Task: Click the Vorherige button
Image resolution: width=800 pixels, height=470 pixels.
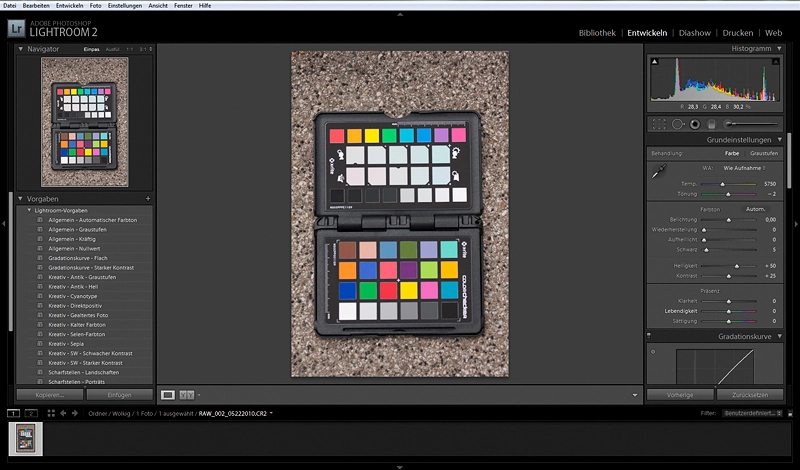Action: tap(680, 394)
